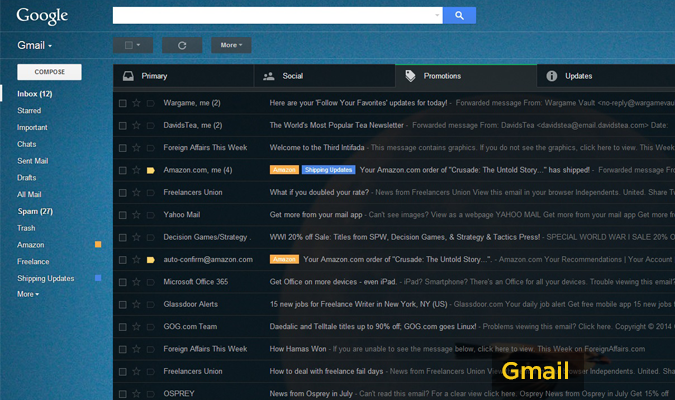Switch to the Social tab

point(325,76)
